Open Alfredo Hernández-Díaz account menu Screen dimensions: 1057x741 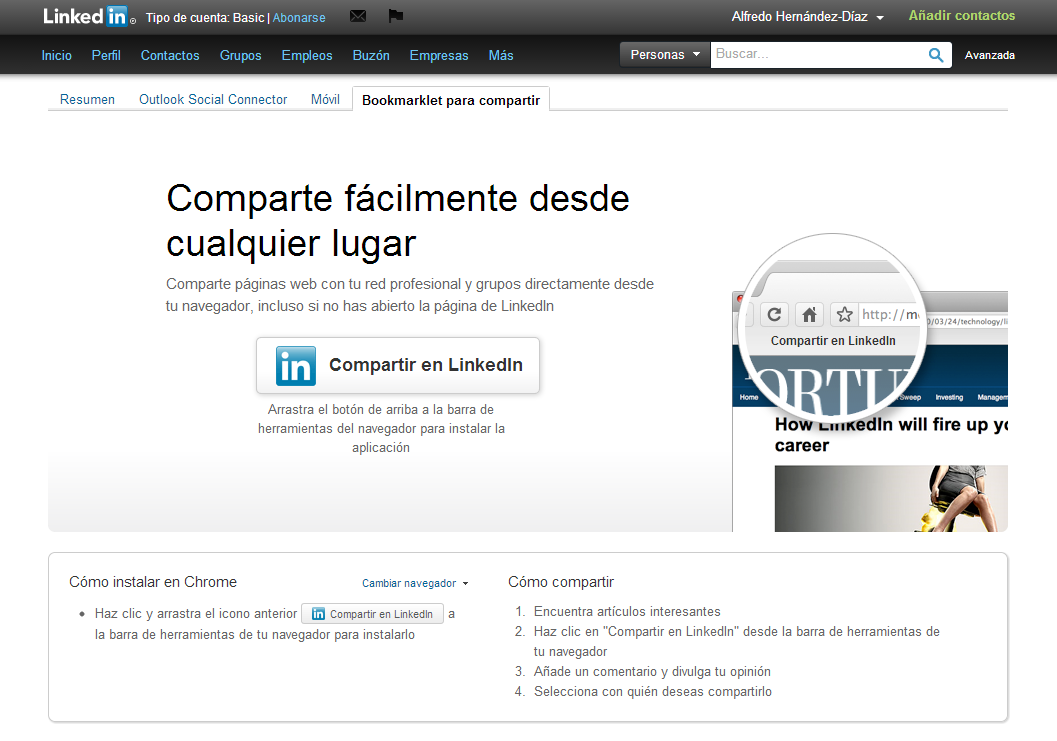(807, 17)
